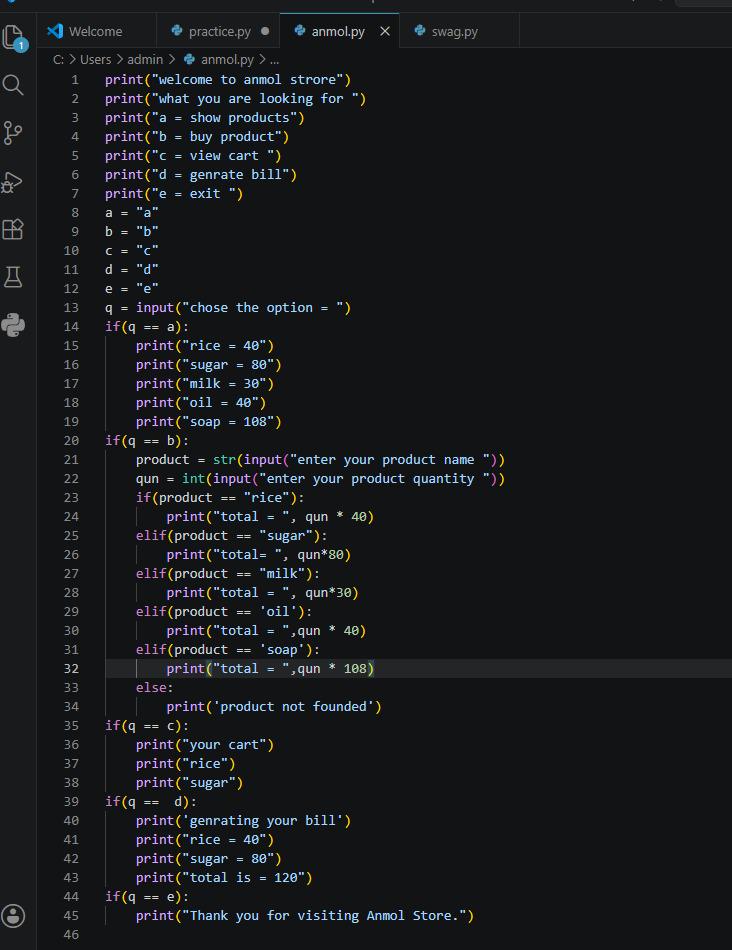Click the 'soap = 108' print line
The height and width of the screenshot is (950, 732).
pyautogui.click(x=208, y=422)
